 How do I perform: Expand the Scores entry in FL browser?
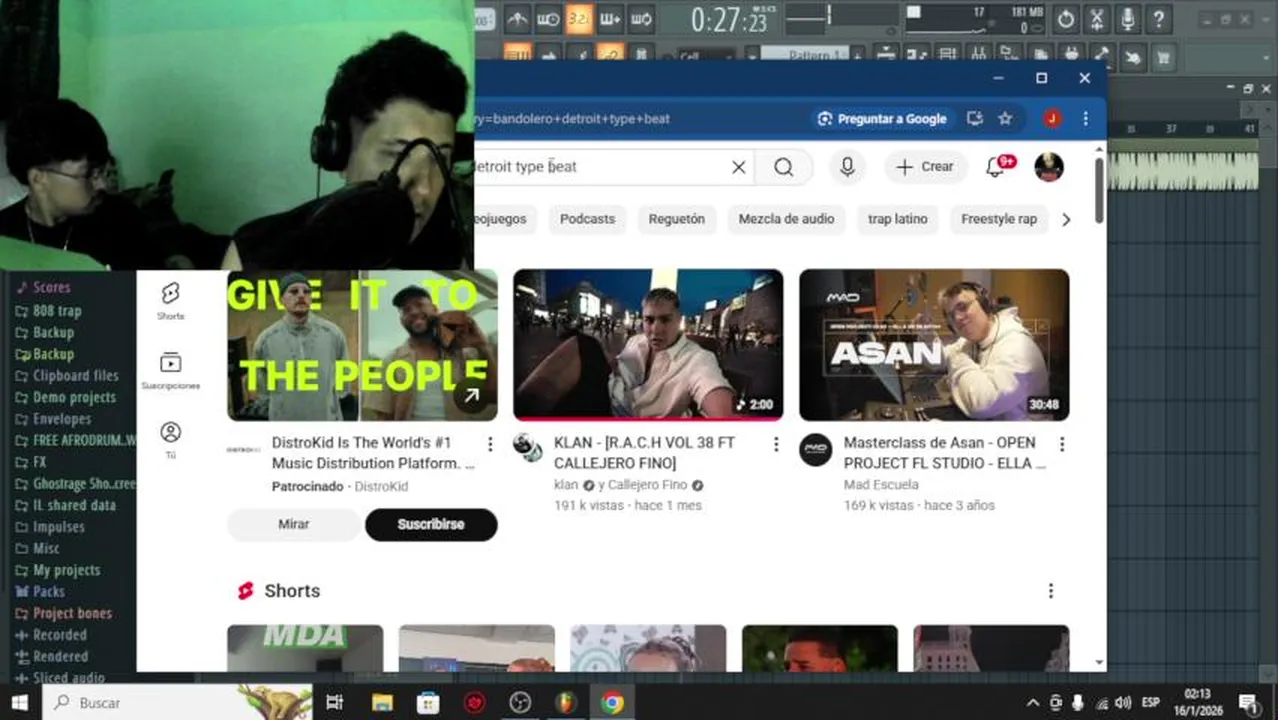(x=43, y=288)
